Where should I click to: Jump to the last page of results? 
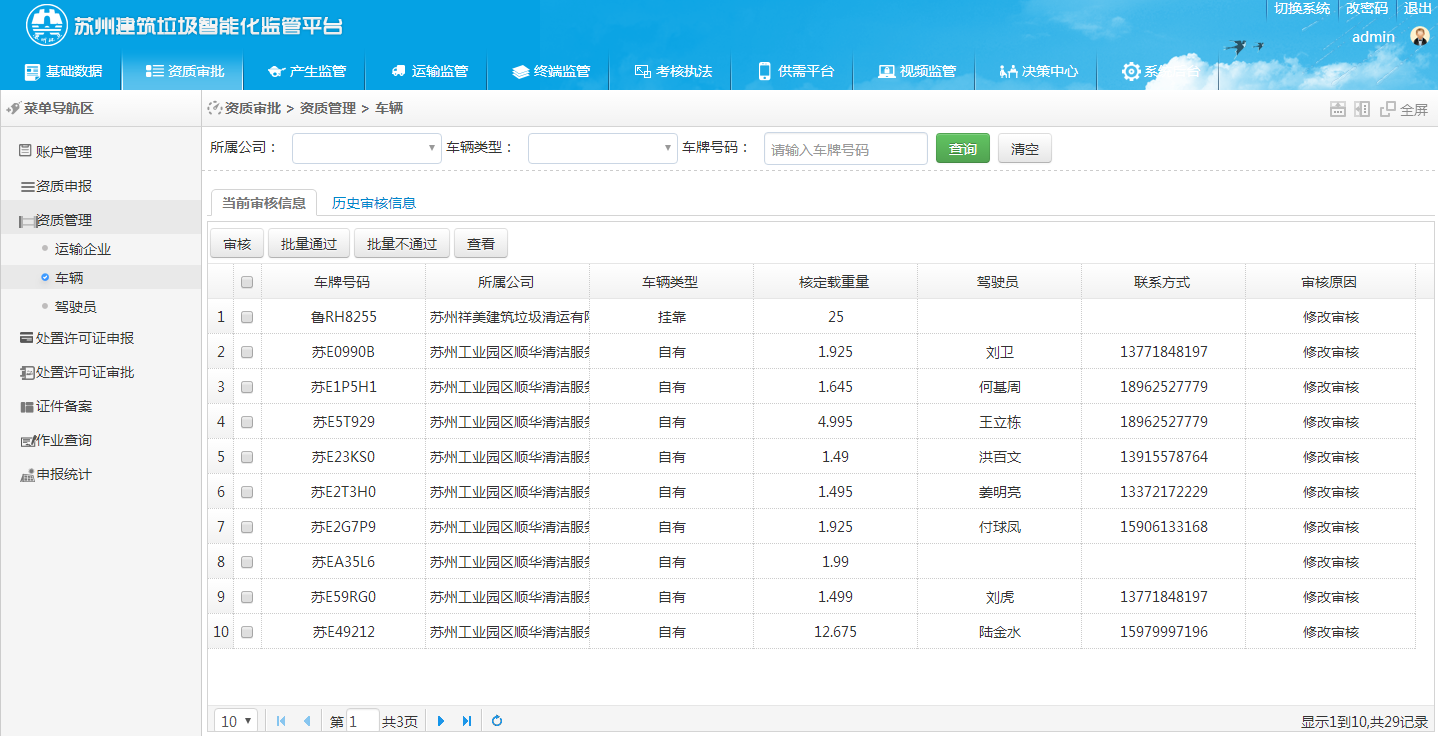click(467, 721)
